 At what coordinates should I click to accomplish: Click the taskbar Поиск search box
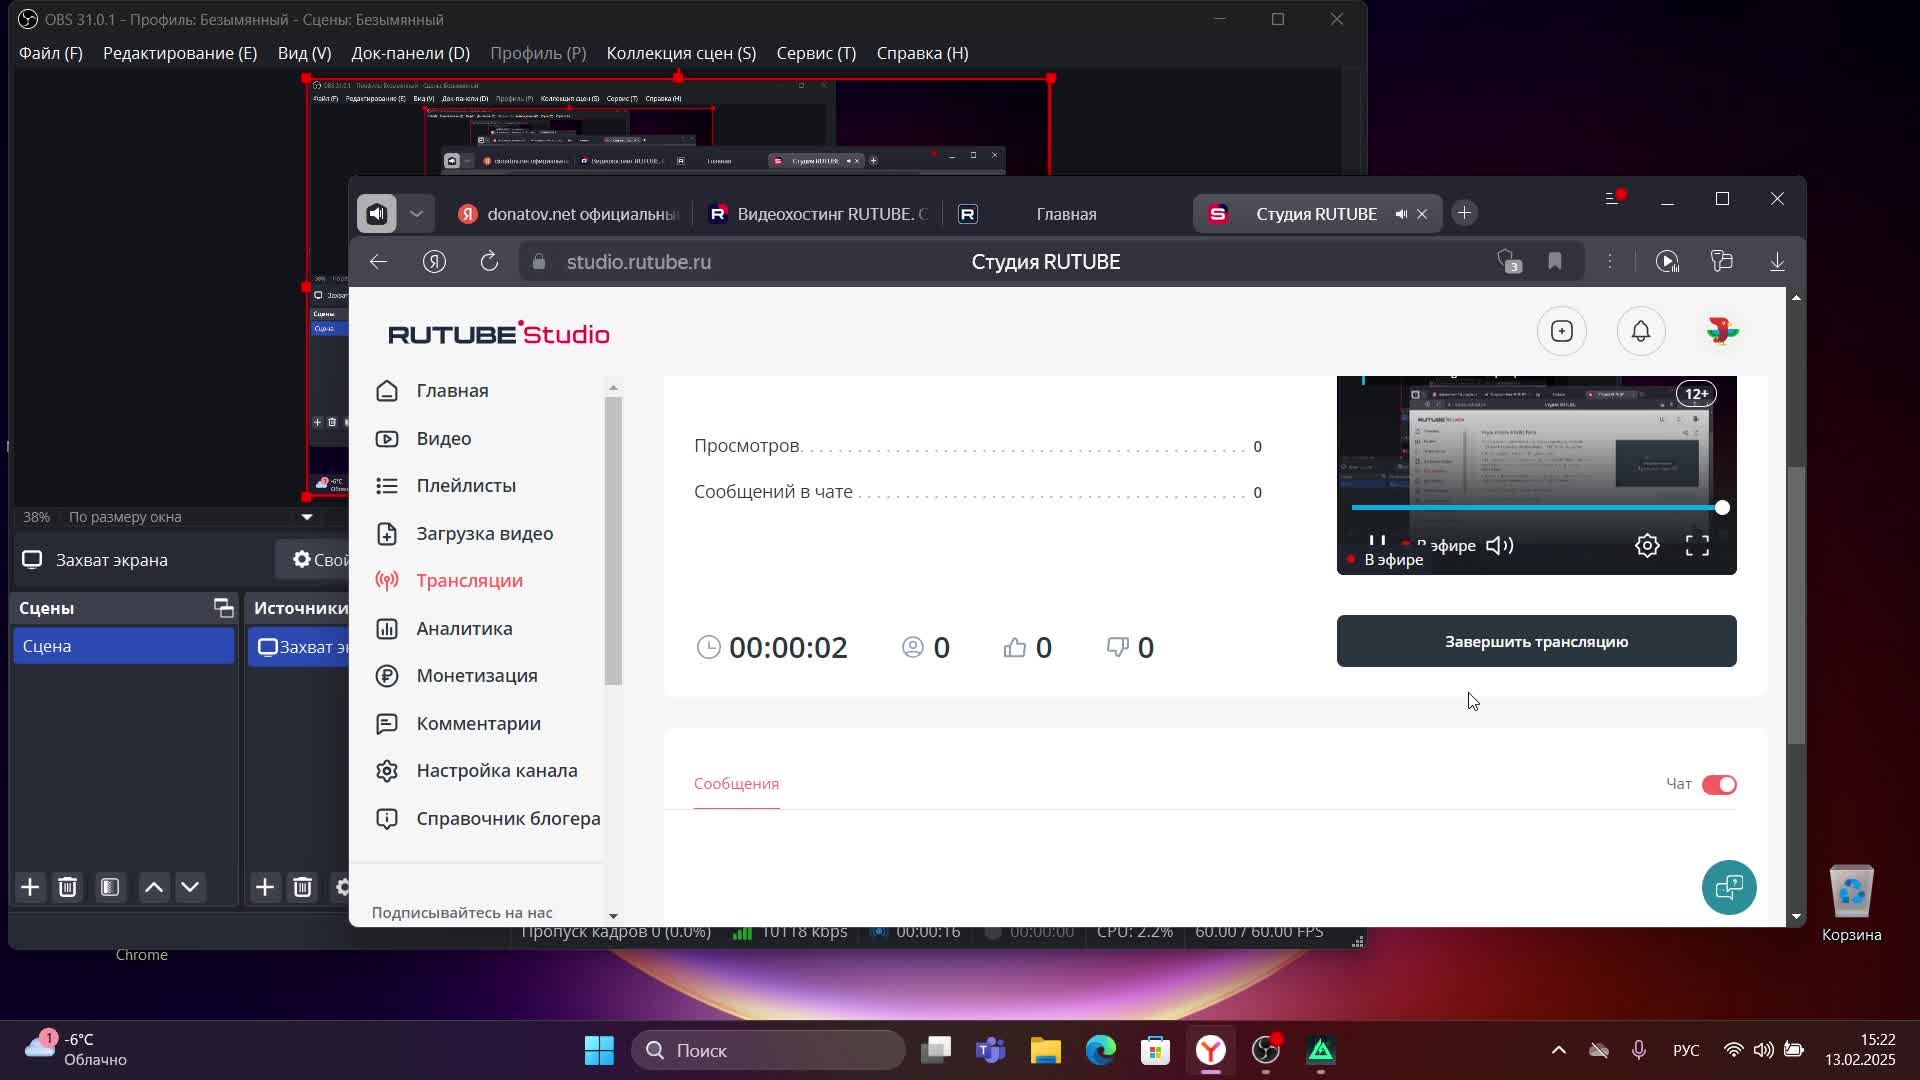point(768,1051)
